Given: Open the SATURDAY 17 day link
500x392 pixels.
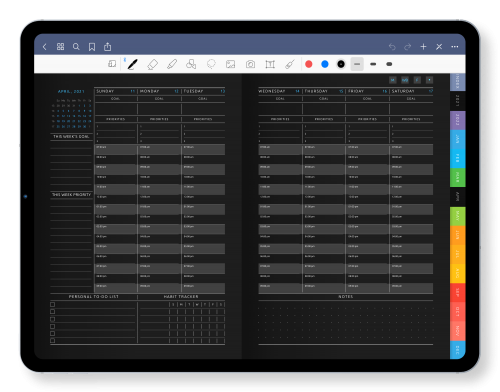Looking at the screenshot, I should 412,91.
